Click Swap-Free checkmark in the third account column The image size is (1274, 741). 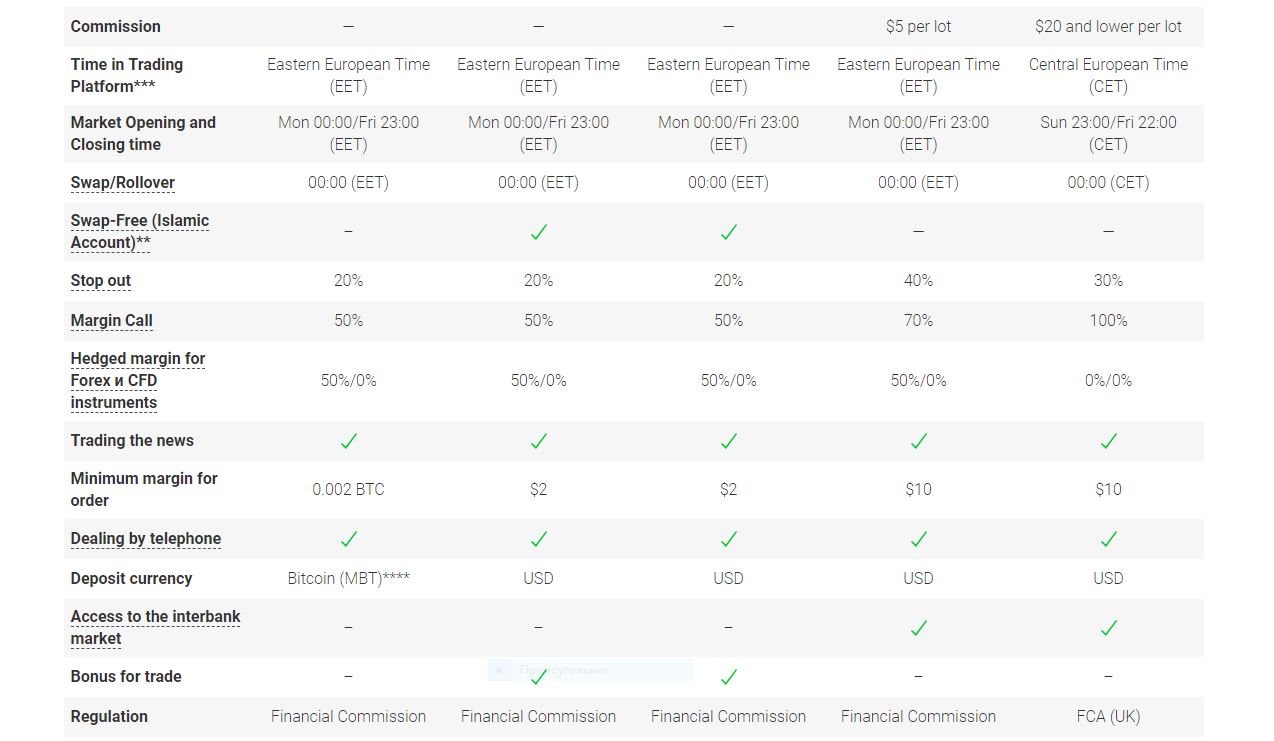(x=728, y=232)
